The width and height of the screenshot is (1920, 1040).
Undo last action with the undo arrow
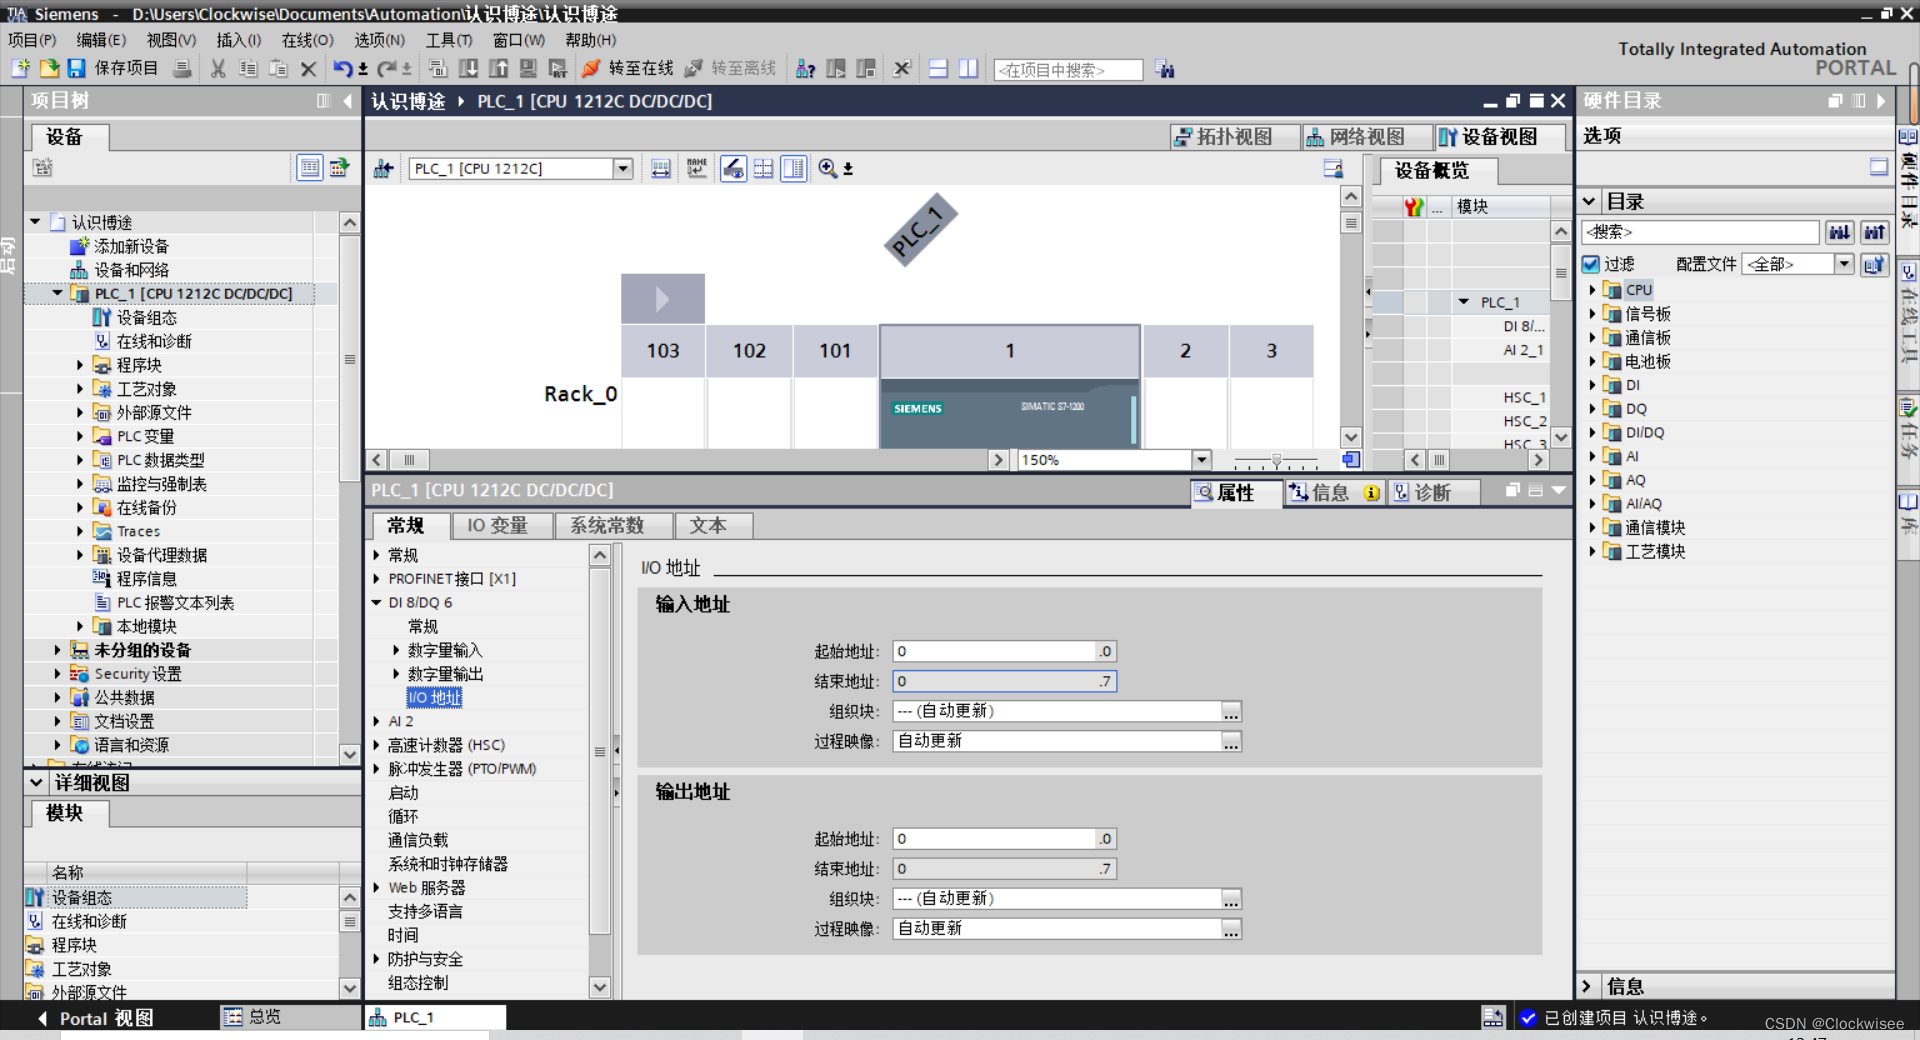(343, 68)
